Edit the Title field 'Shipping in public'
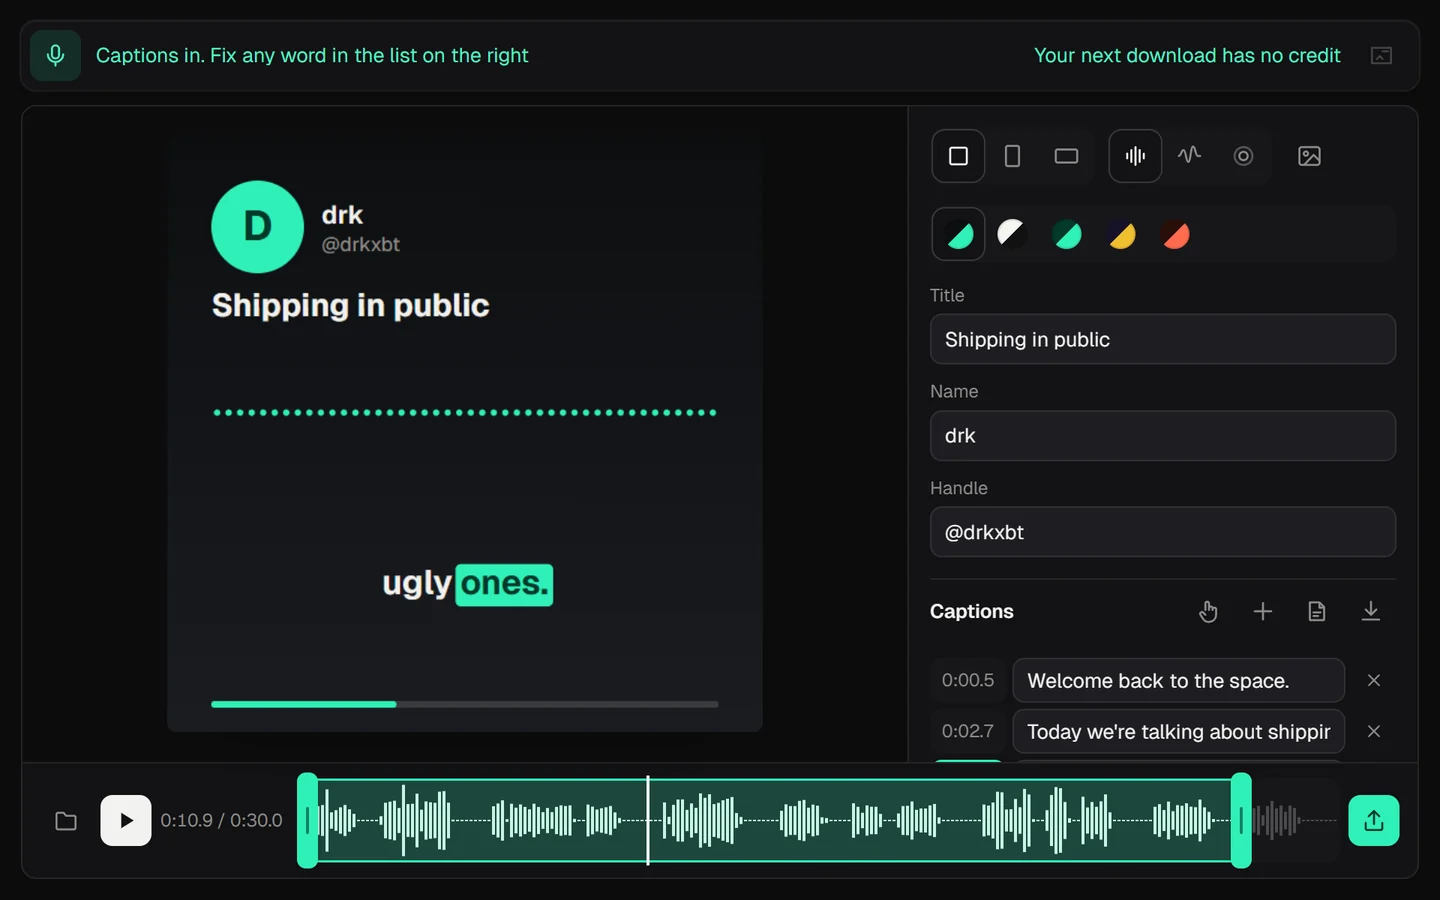 [x=1163, y=339]
